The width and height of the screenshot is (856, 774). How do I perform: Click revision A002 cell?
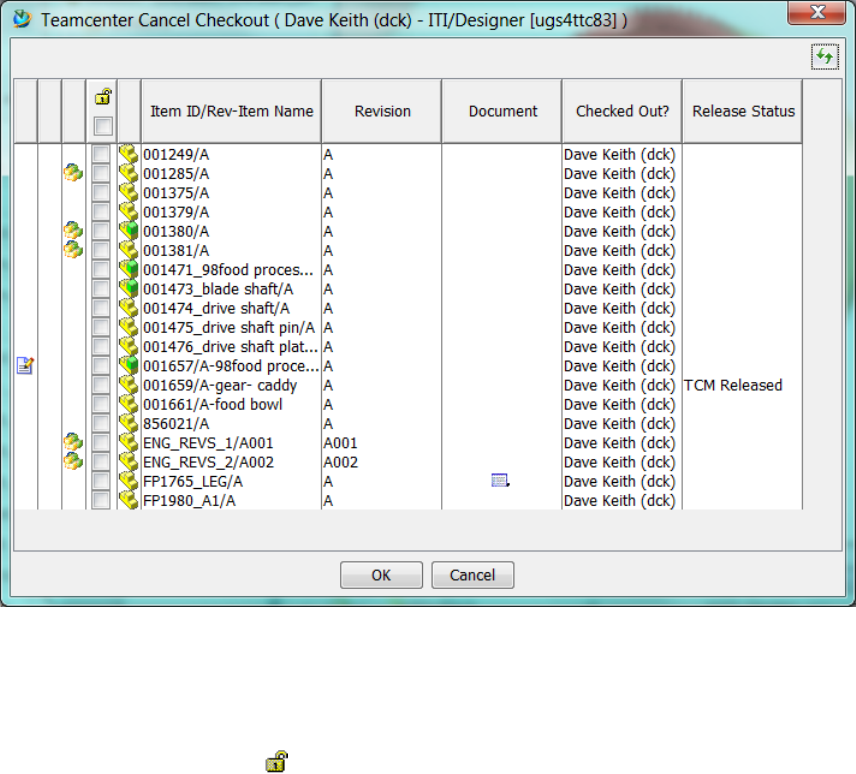click(340, 462)
